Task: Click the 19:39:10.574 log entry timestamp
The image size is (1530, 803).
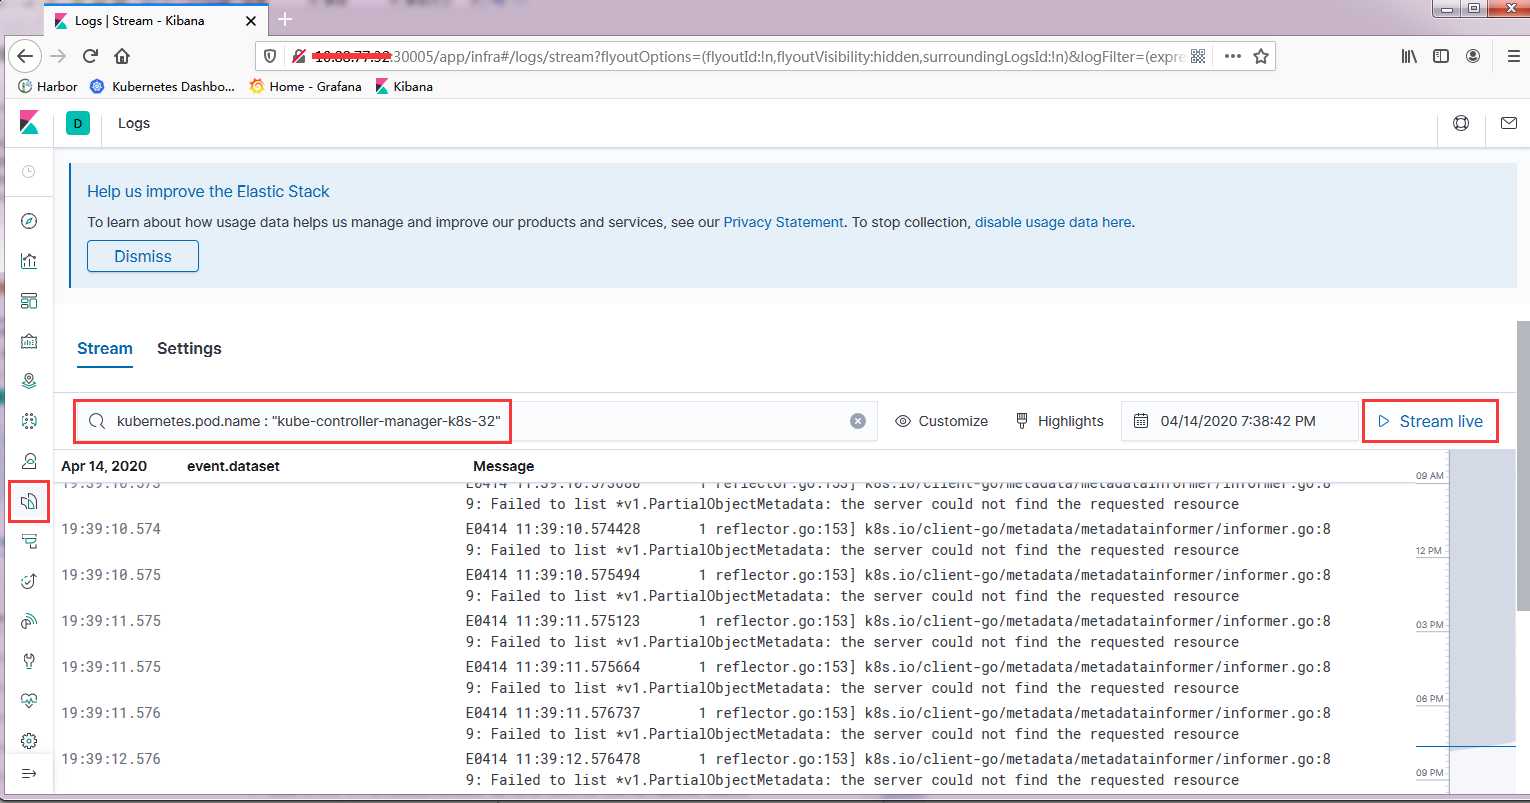Action: (111, 529)
